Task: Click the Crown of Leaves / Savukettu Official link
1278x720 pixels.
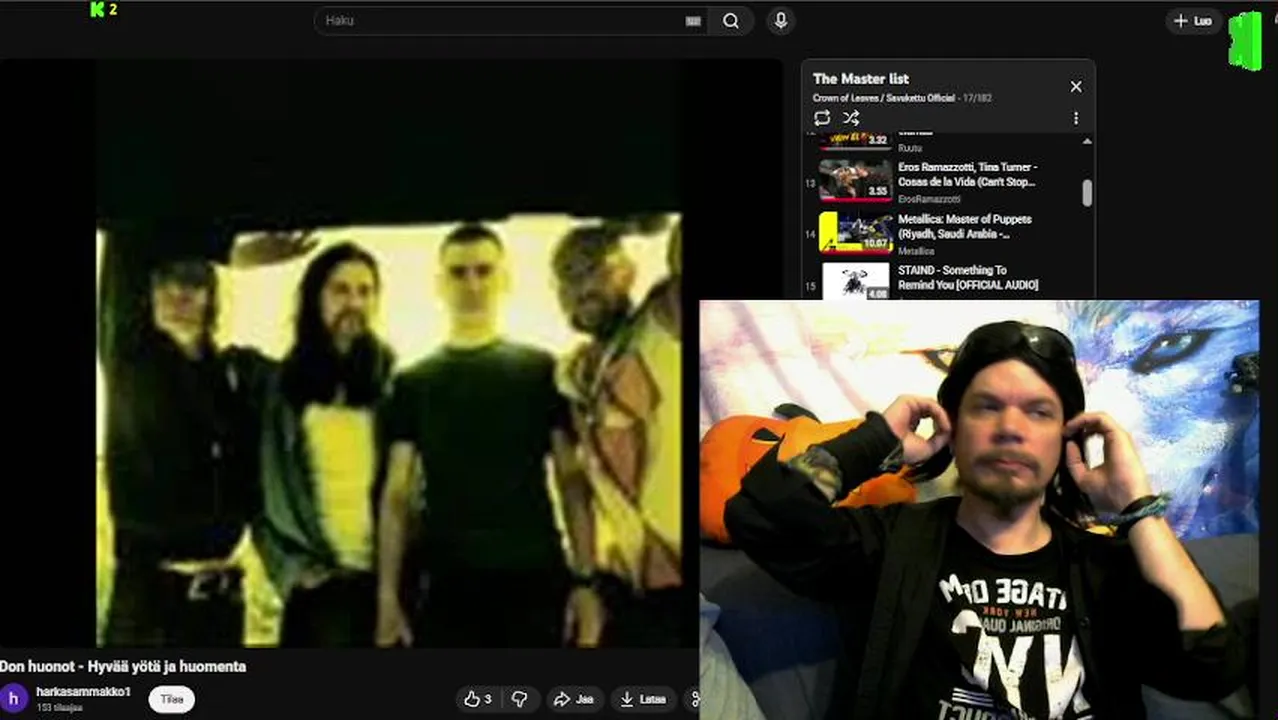Action: (x=884, y=98)
